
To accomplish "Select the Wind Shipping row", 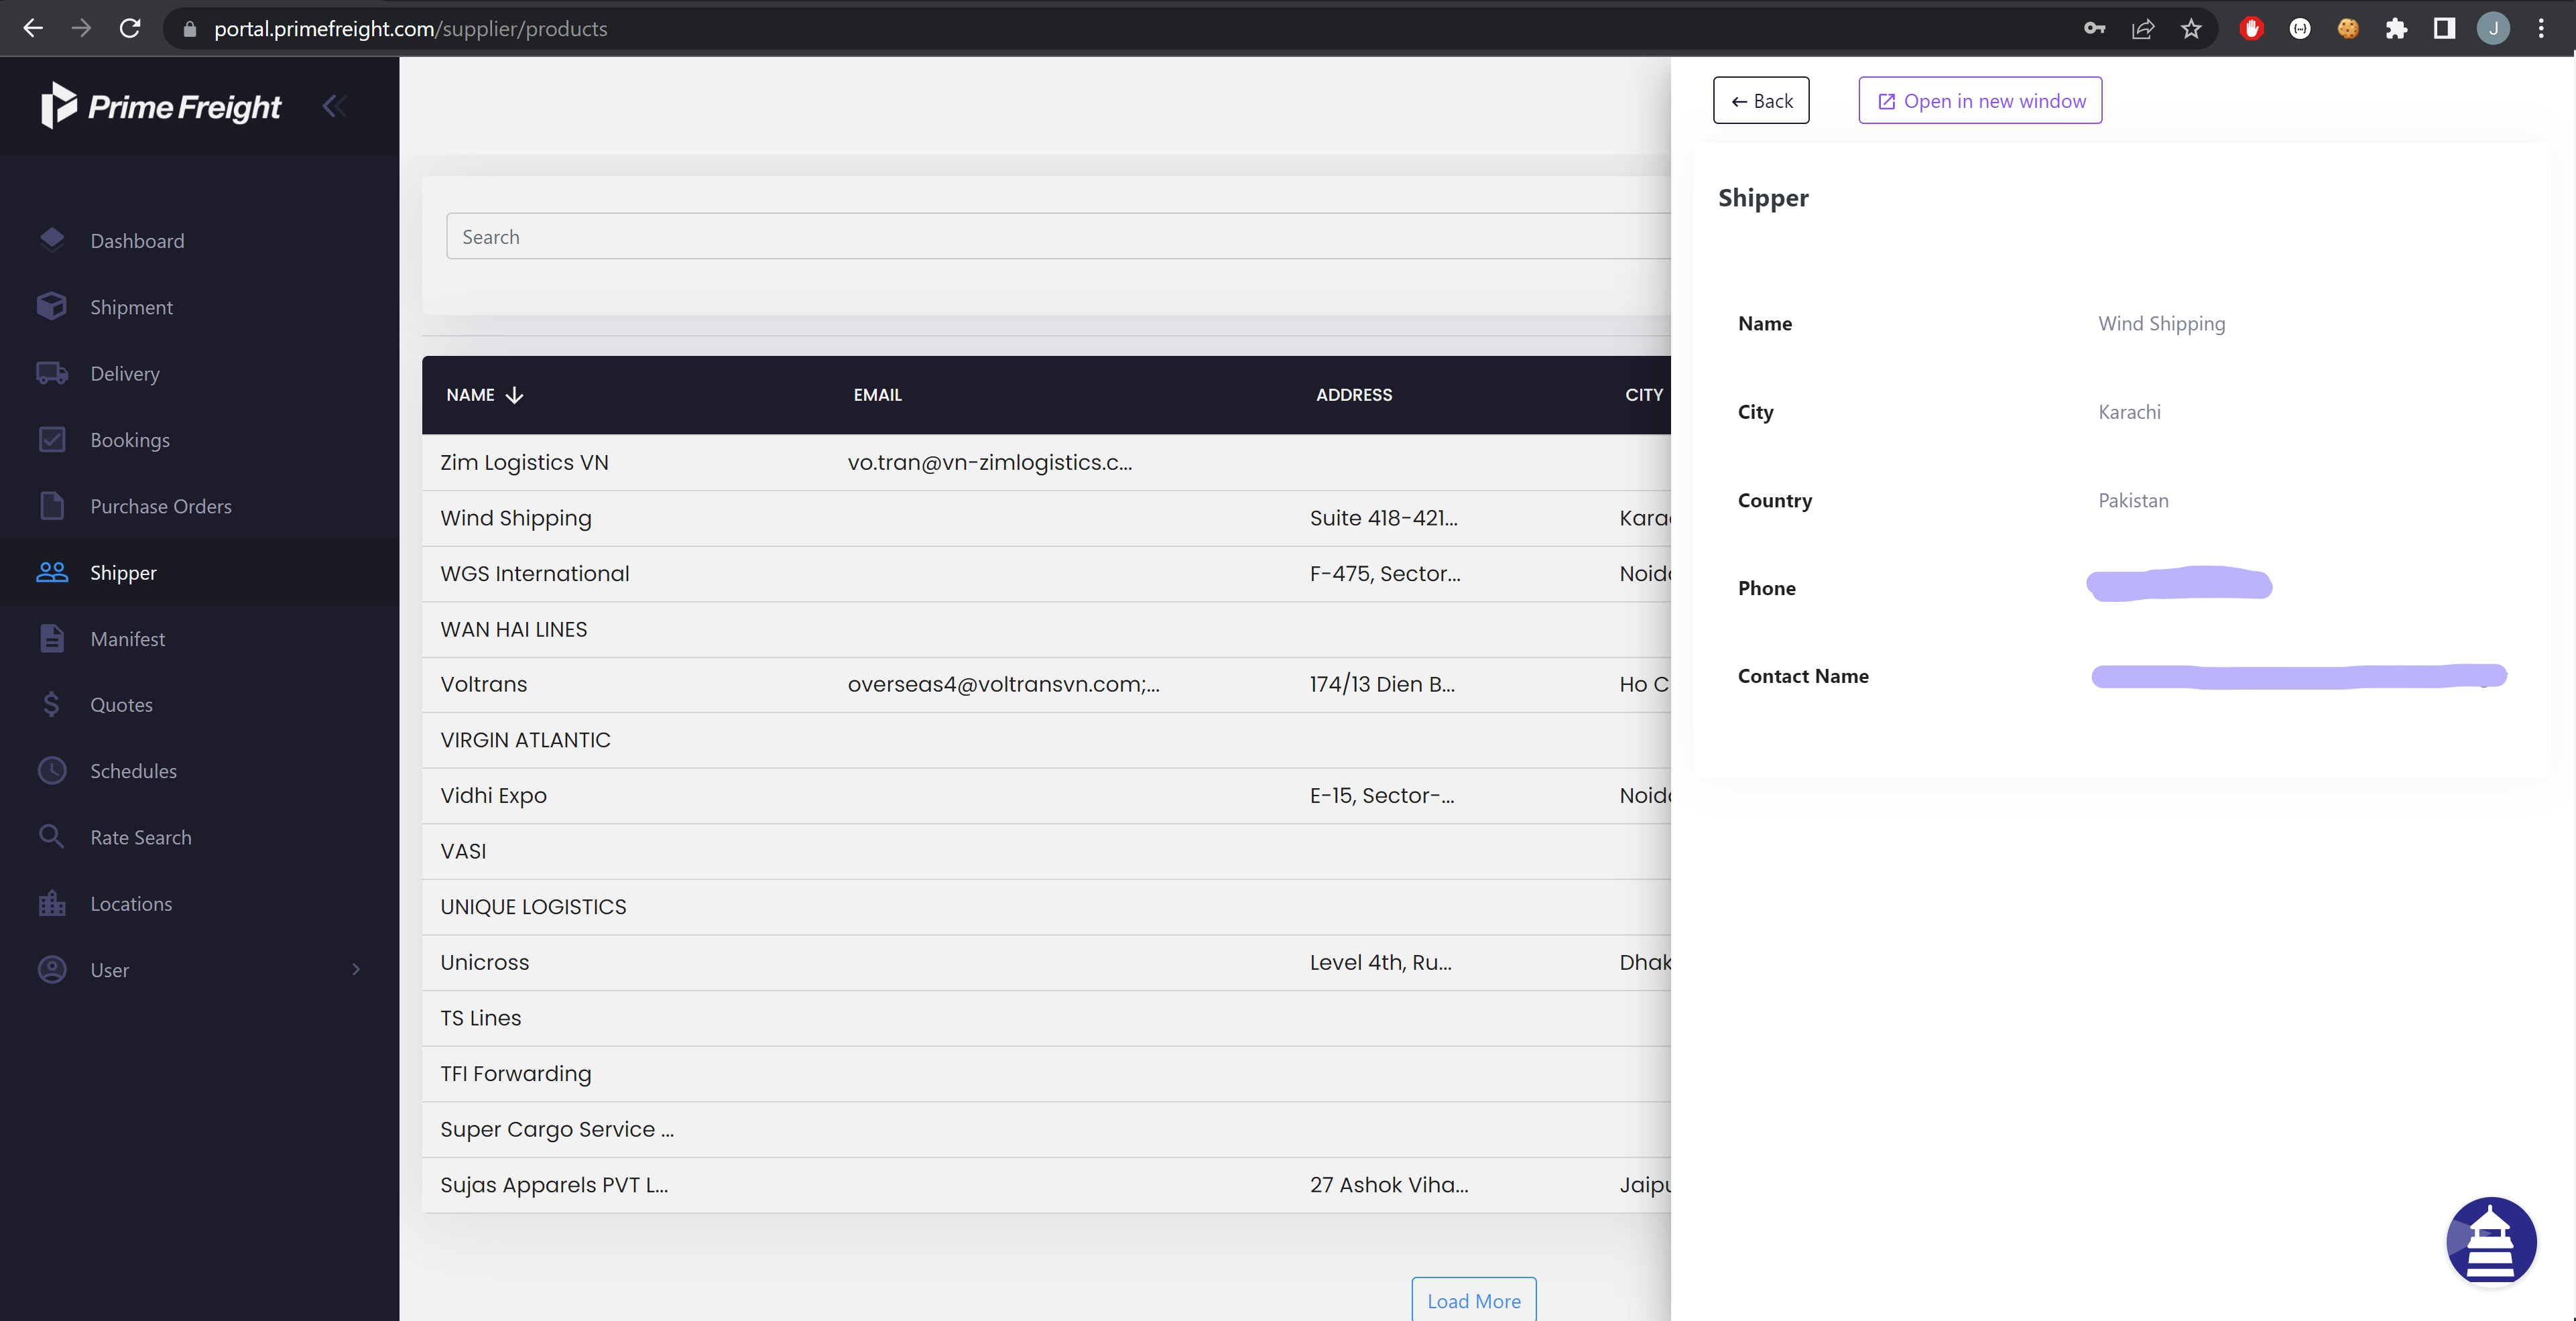I will (x=1046, y=518).
